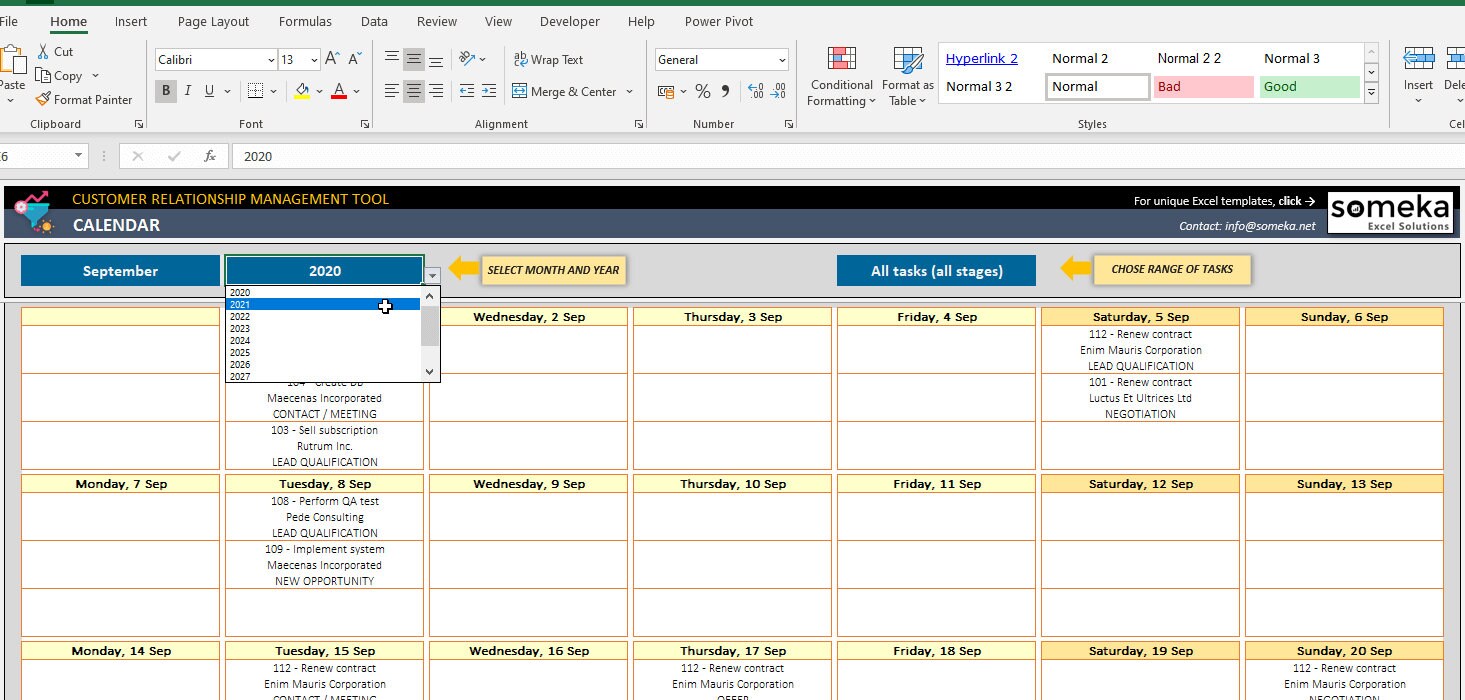1465x700 pixels.
Task: Toggle center alignment
Action: (413, 91)
